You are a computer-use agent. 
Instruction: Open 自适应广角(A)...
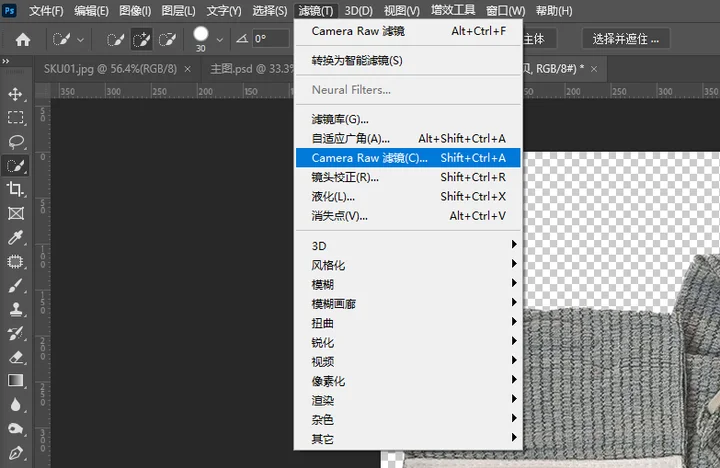coord(408,139)
